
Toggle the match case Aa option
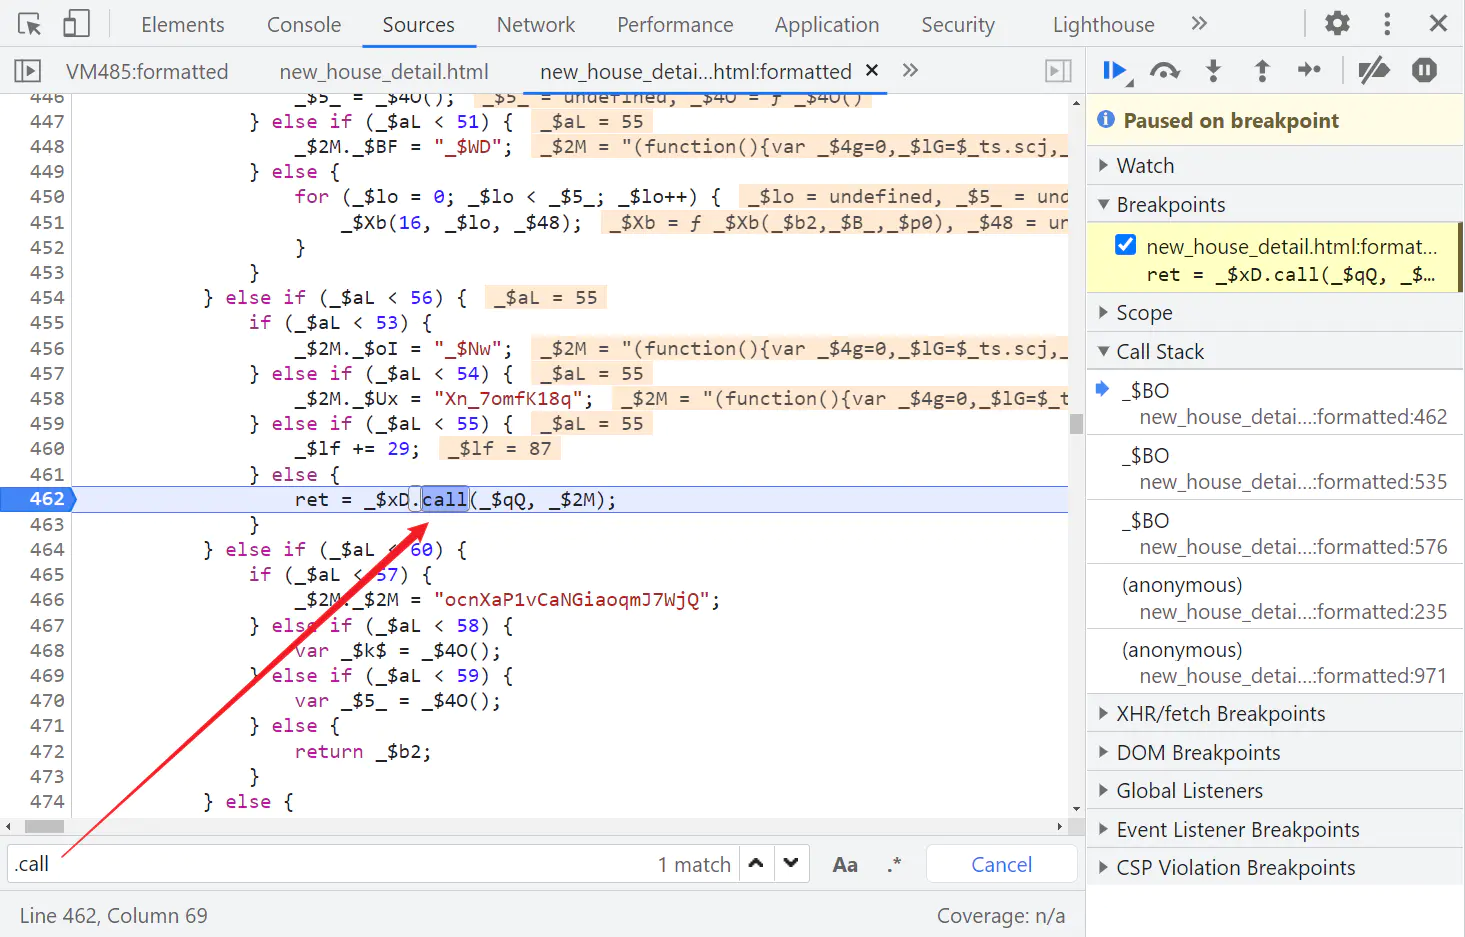(845, 865)
